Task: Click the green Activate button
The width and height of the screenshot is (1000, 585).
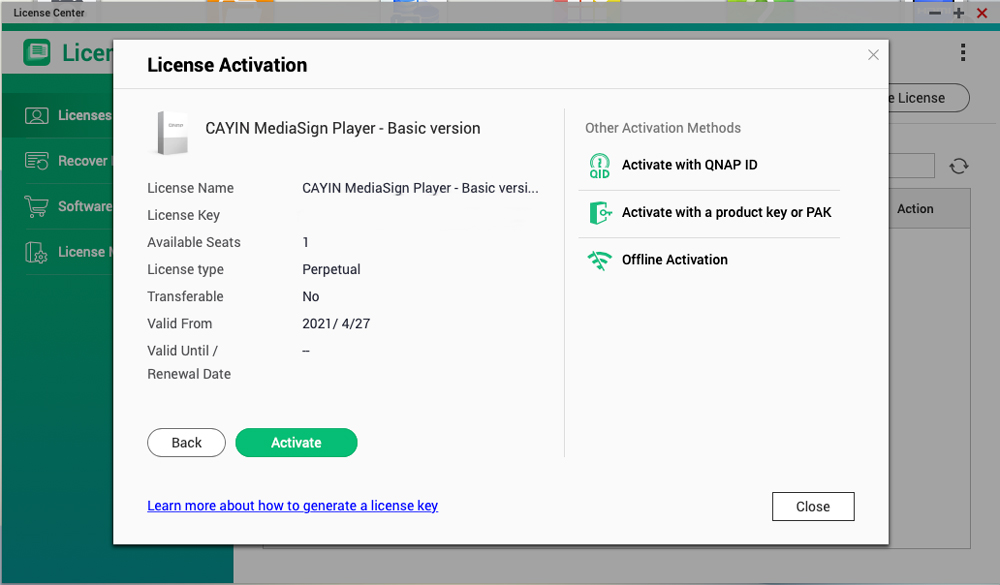Action: point(296,443)
